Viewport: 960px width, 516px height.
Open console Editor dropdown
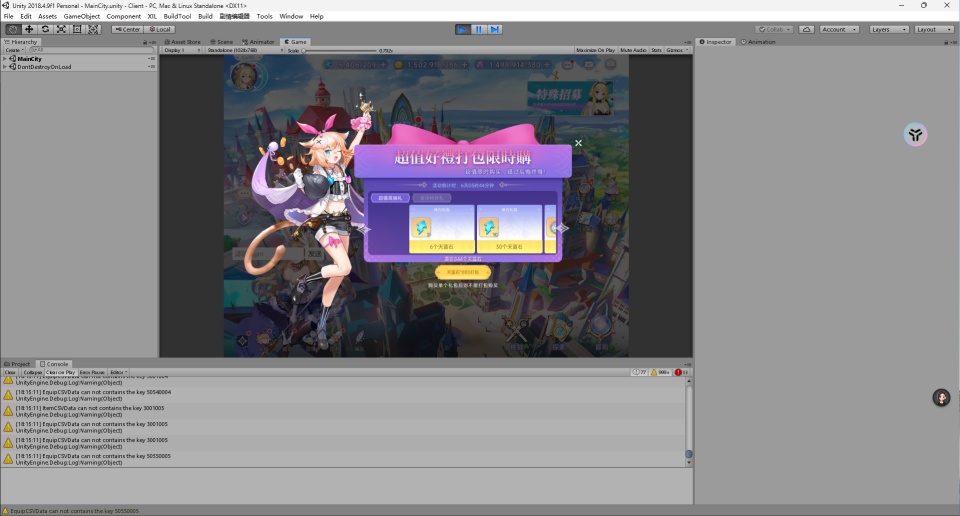[x=119, y=372]
